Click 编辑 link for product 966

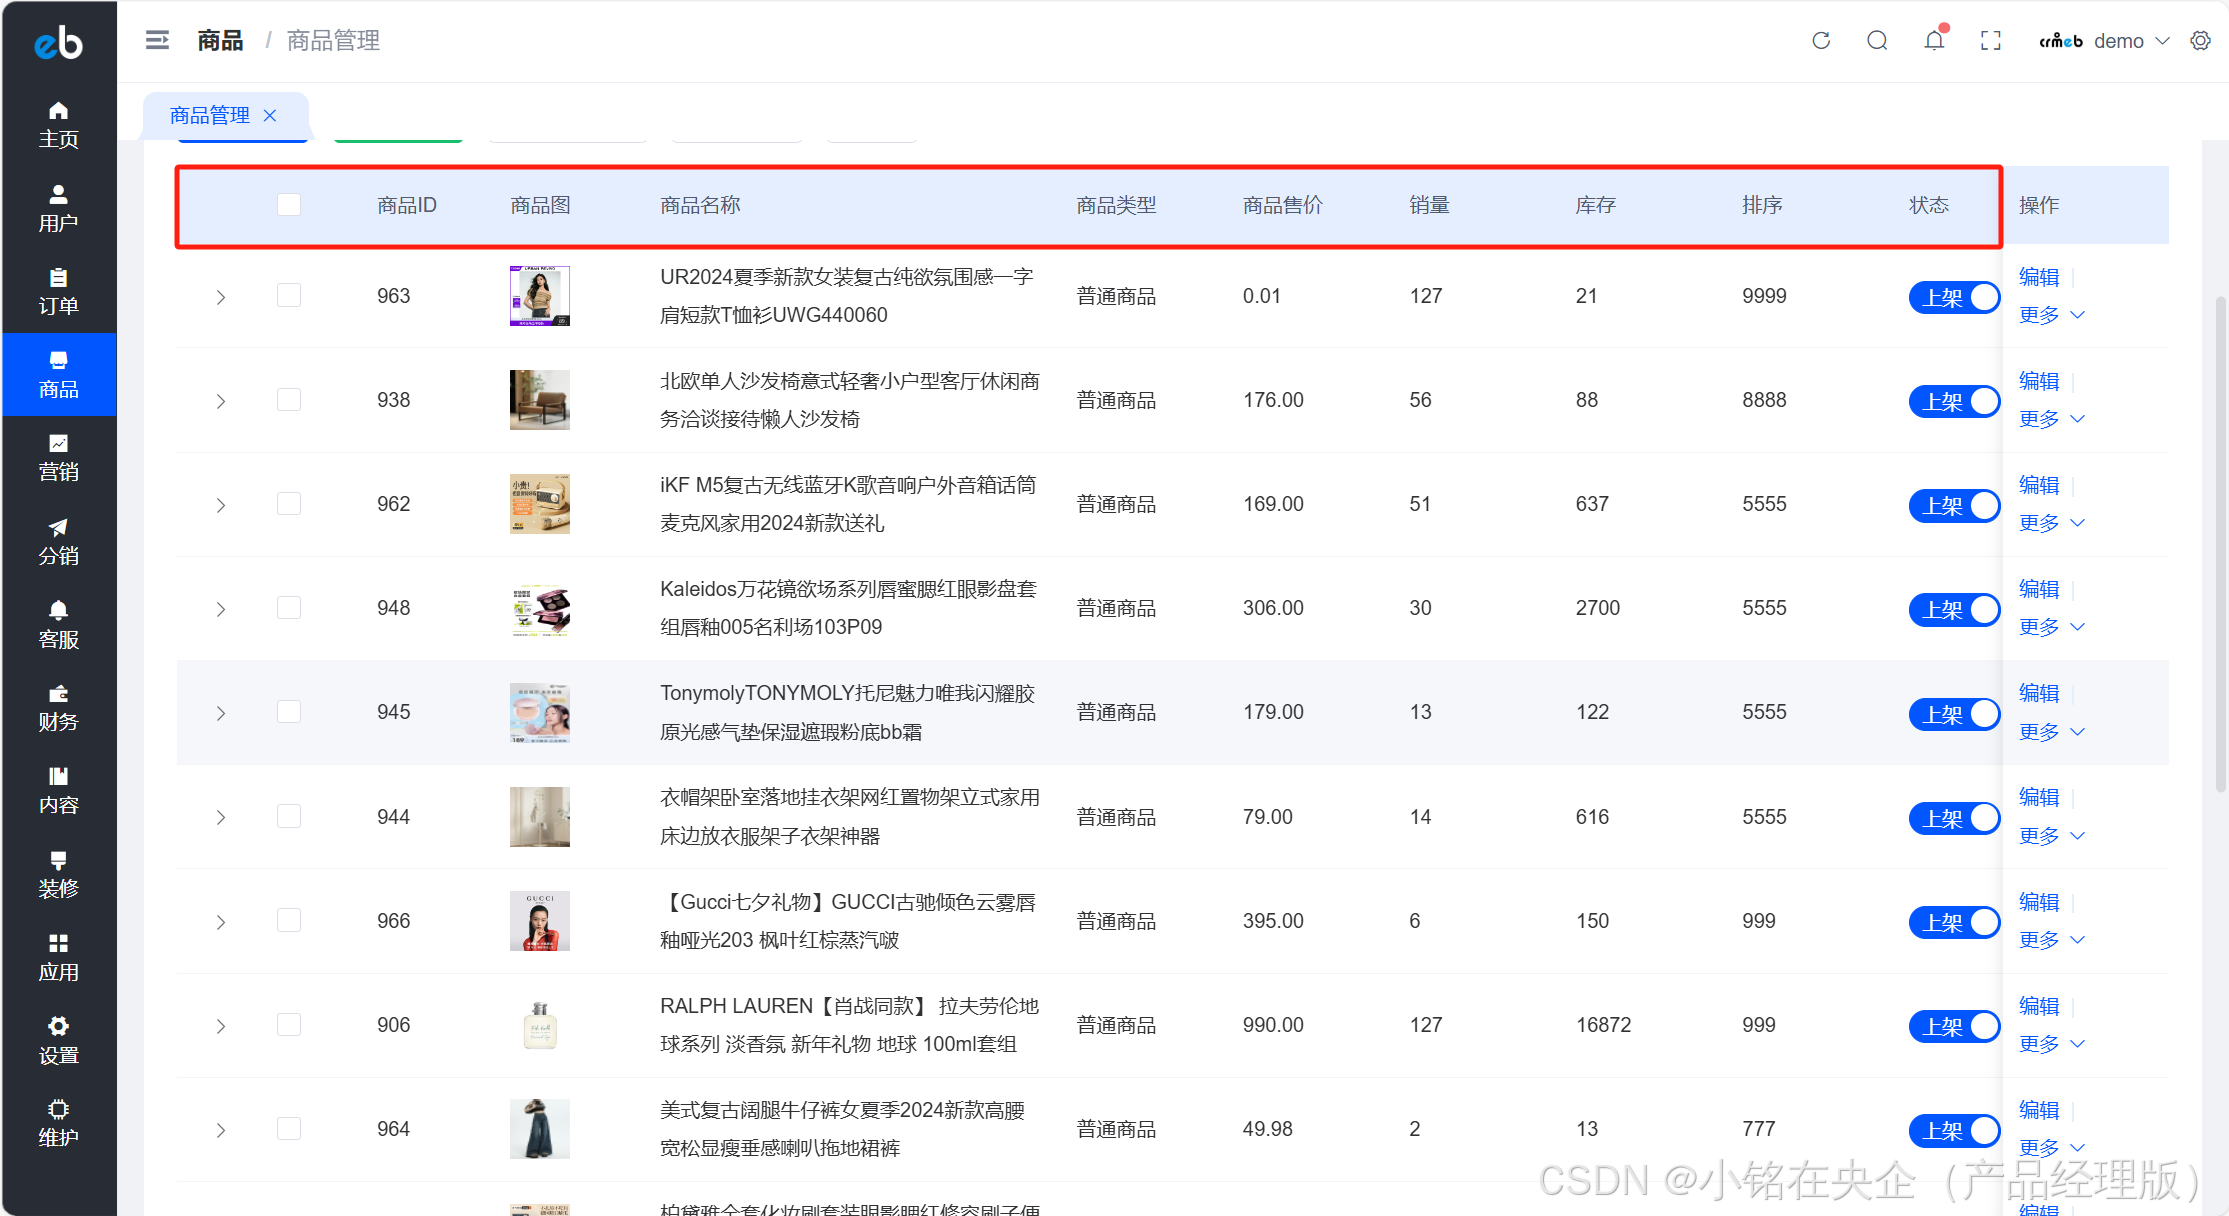pyautogui.click(x=2039, y=902)
